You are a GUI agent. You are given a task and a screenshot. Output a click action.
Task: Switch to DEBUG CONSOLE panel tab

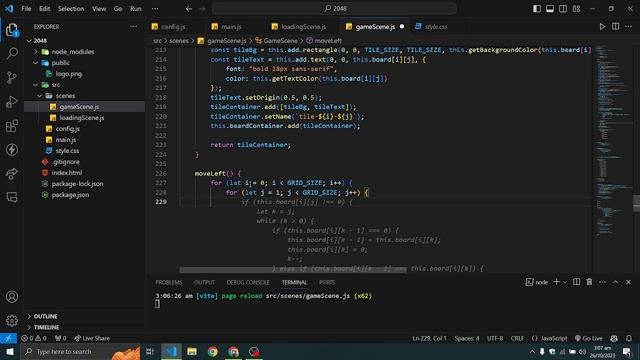coord(248,282)
